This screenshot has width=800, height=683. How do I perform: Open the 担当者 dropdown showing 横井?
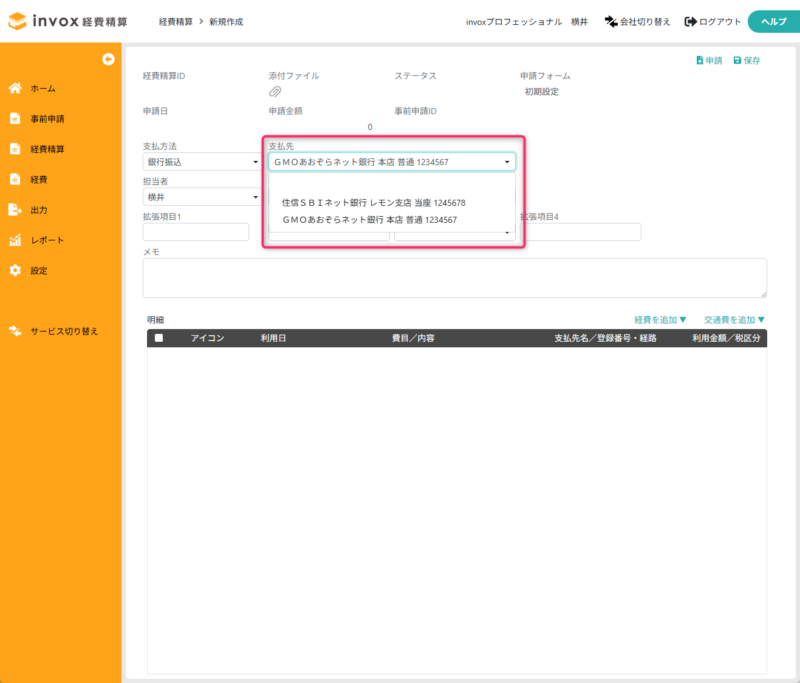pos(202,197)
